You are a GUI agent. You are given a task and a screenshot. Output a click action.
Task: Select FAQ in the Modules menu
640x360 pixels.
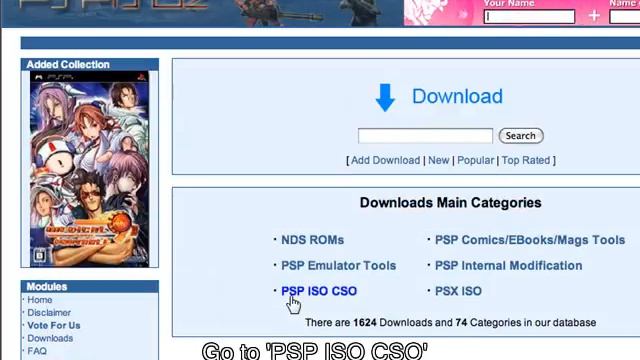click(37, 351)
